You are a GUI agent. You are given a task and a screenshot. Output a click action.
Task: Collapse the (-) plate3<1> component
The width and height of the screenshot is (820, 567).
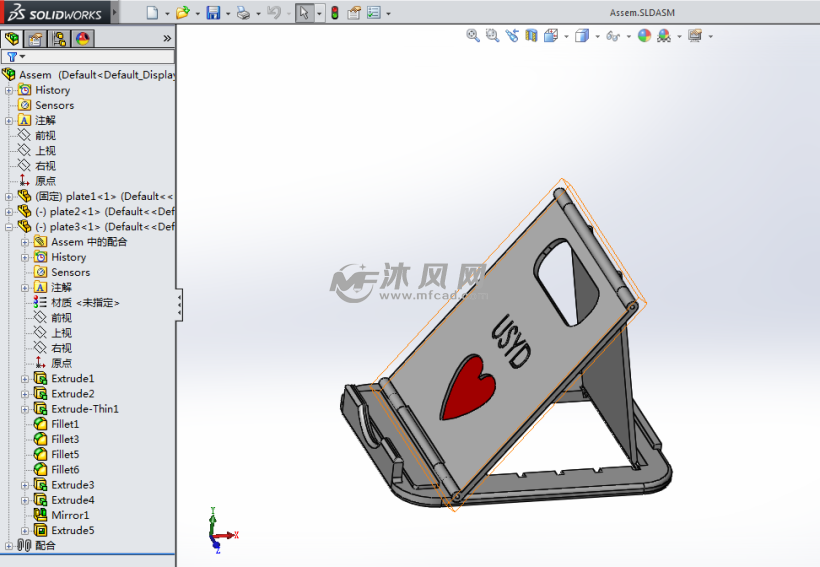coord(8,227)
